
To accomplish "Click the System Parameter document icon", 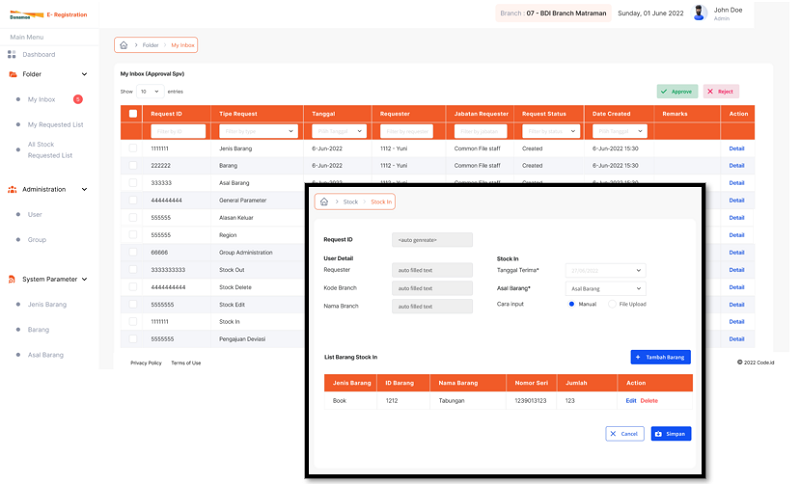I will coord(12,279).
